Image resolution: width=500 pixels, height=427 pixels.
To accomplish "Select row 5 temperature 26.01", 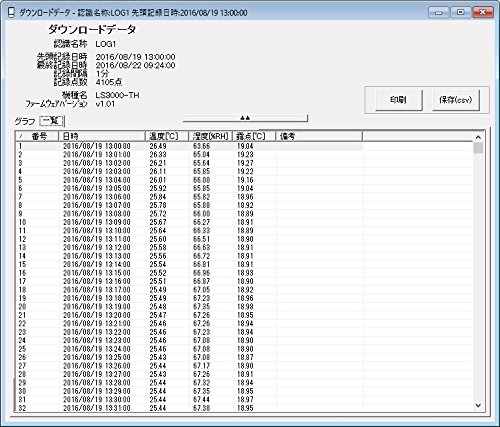I will (158, 180).
